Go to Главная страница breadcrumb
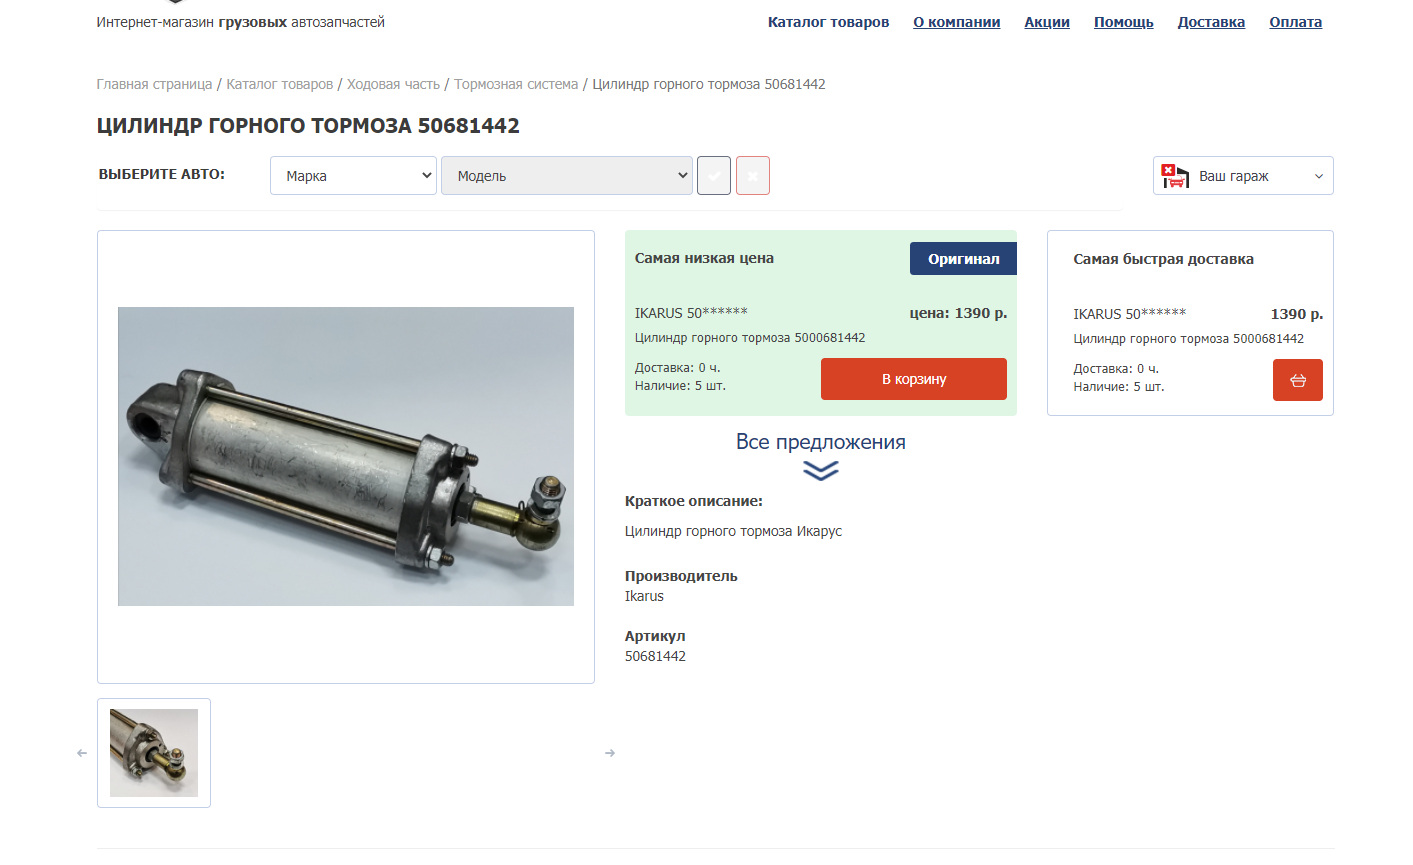 click(154, 84)
